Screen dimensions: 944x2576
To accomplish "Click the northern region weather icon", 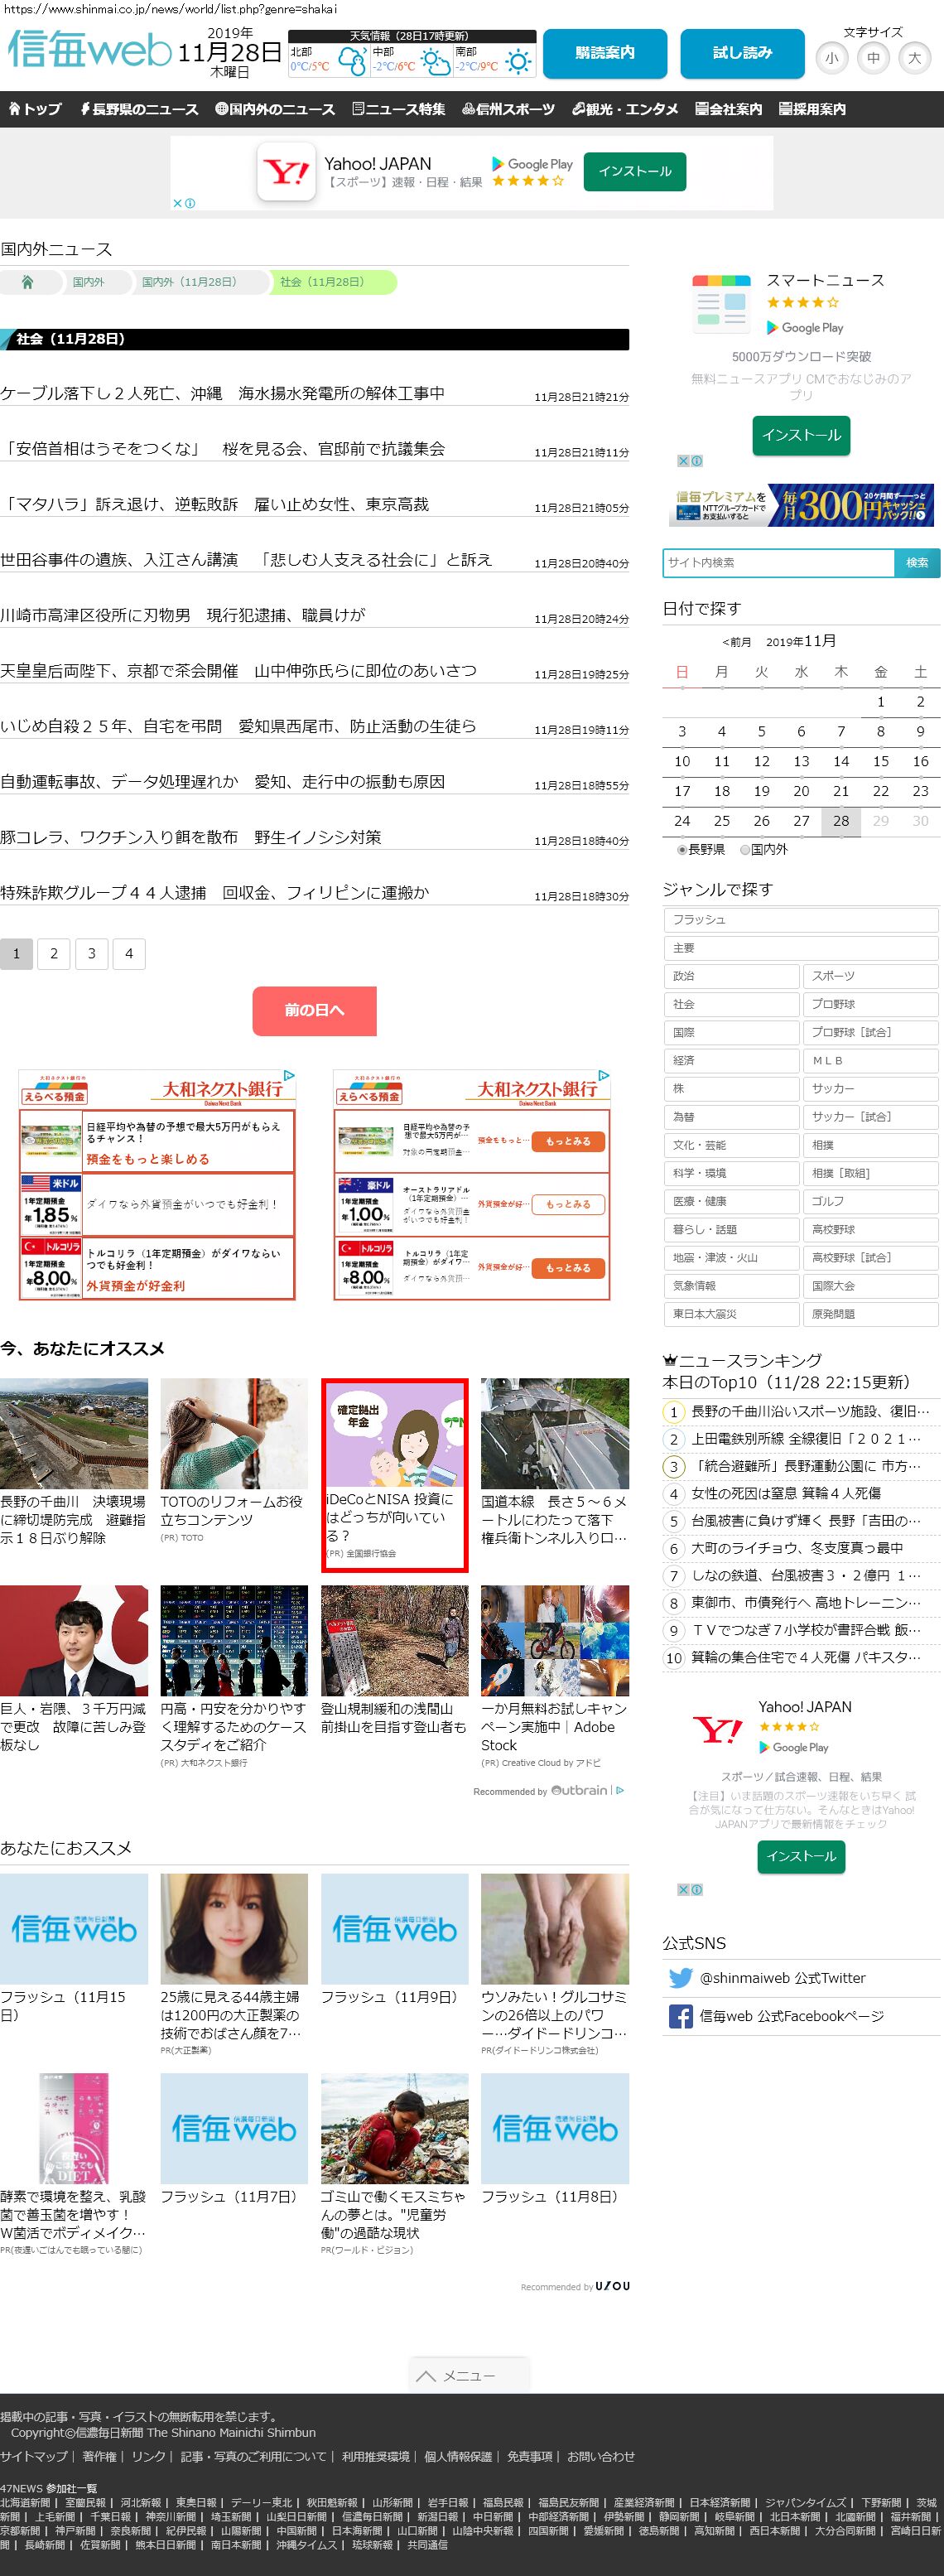I will [x=351, y=64].
